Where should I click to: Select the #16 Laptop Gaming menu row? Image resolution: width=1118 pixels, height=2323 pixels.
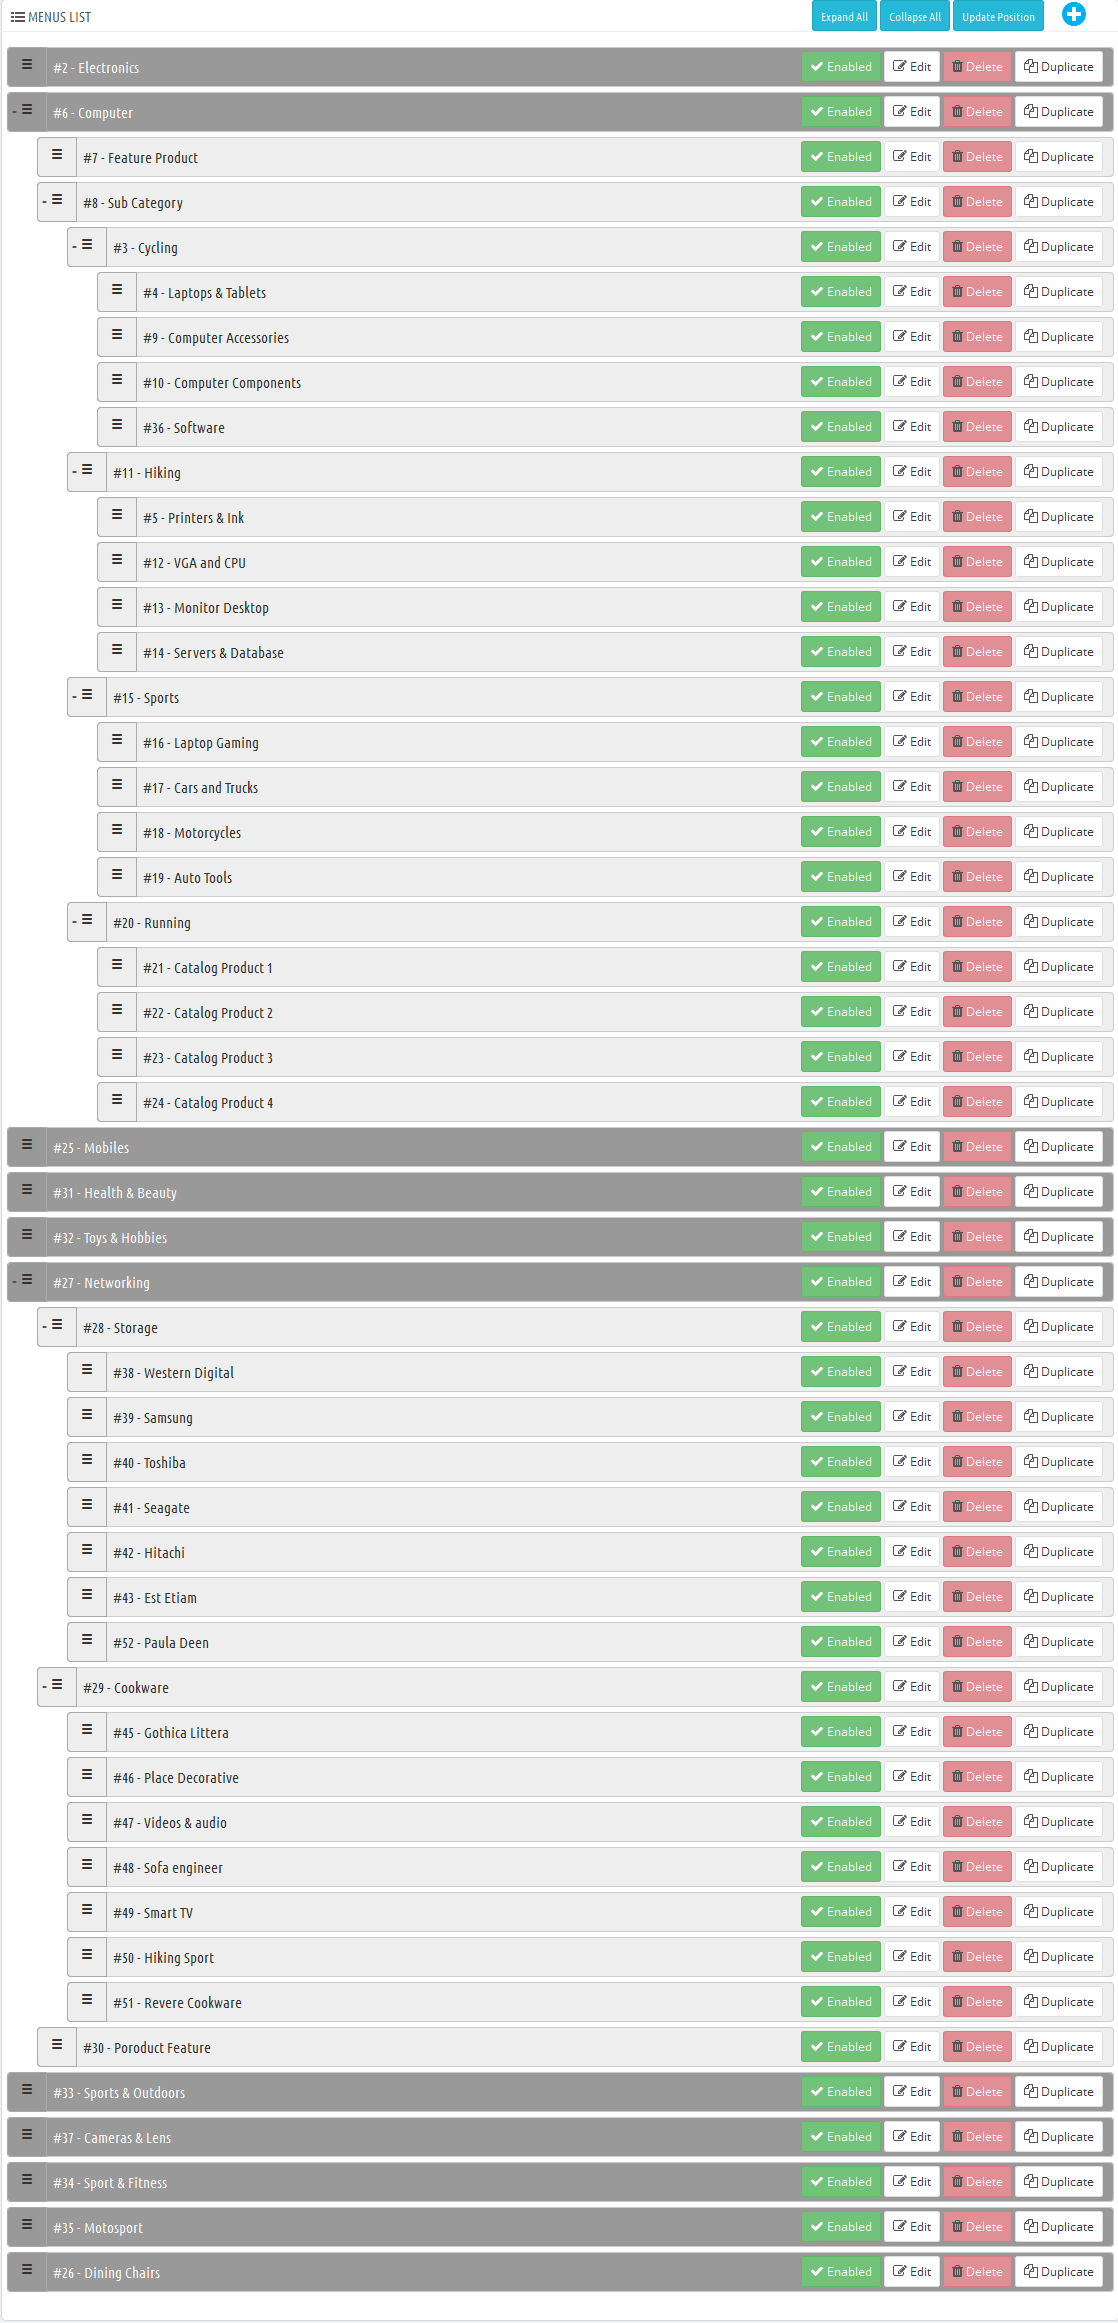click(x=605, y=742)
